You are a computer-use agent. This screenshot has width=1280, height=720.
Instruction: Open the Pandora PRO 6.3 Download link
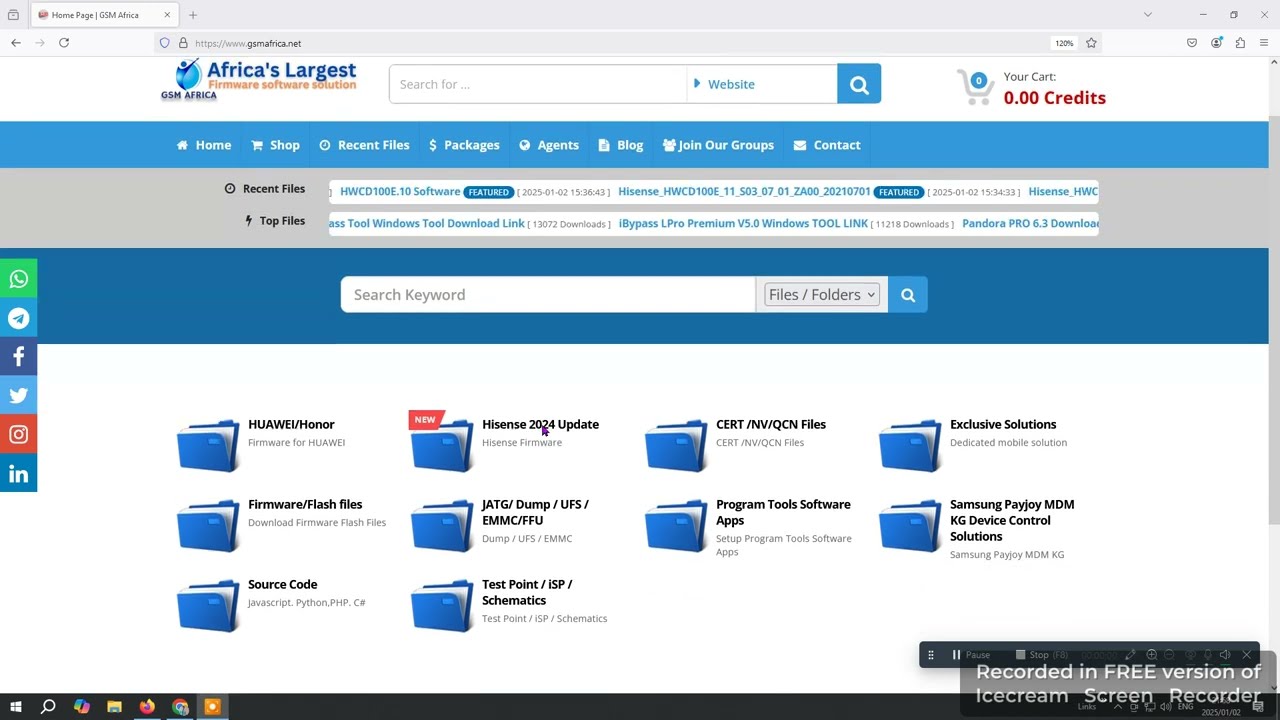click(x=1030, y=223)
